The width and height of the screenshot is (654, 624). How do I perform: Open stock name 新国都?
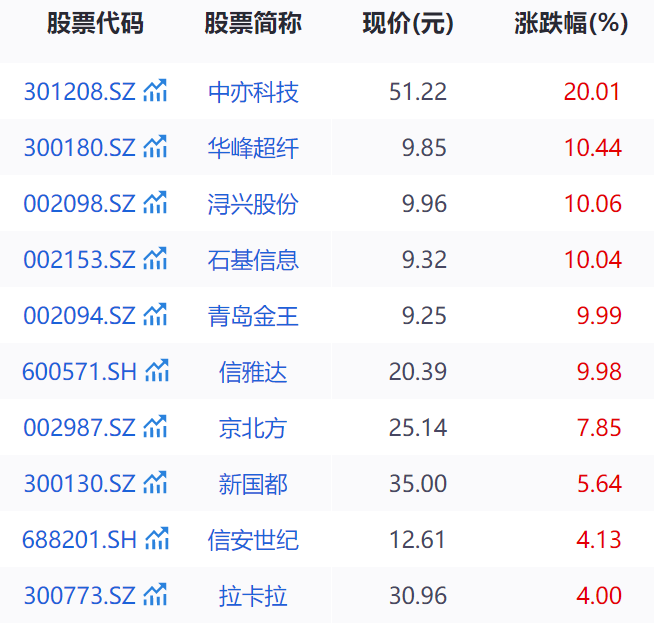253,484
